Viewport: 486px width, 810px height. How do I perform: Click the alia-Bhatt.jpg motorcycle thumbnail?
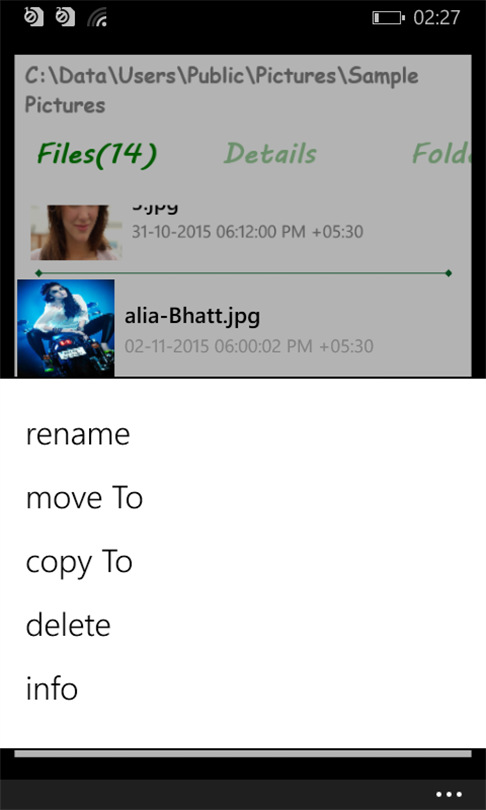pos(66,328)
